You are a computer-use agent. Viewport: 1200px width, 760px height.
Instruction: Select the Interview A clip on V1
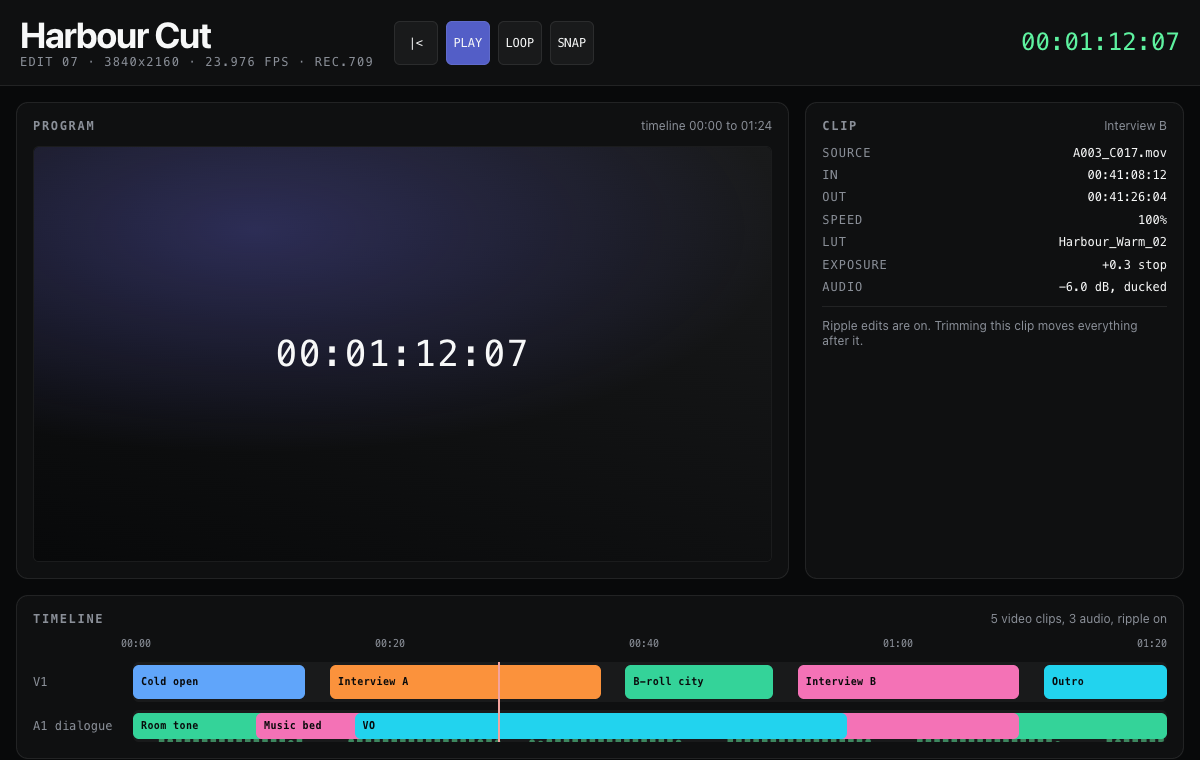tap(465, 682)
